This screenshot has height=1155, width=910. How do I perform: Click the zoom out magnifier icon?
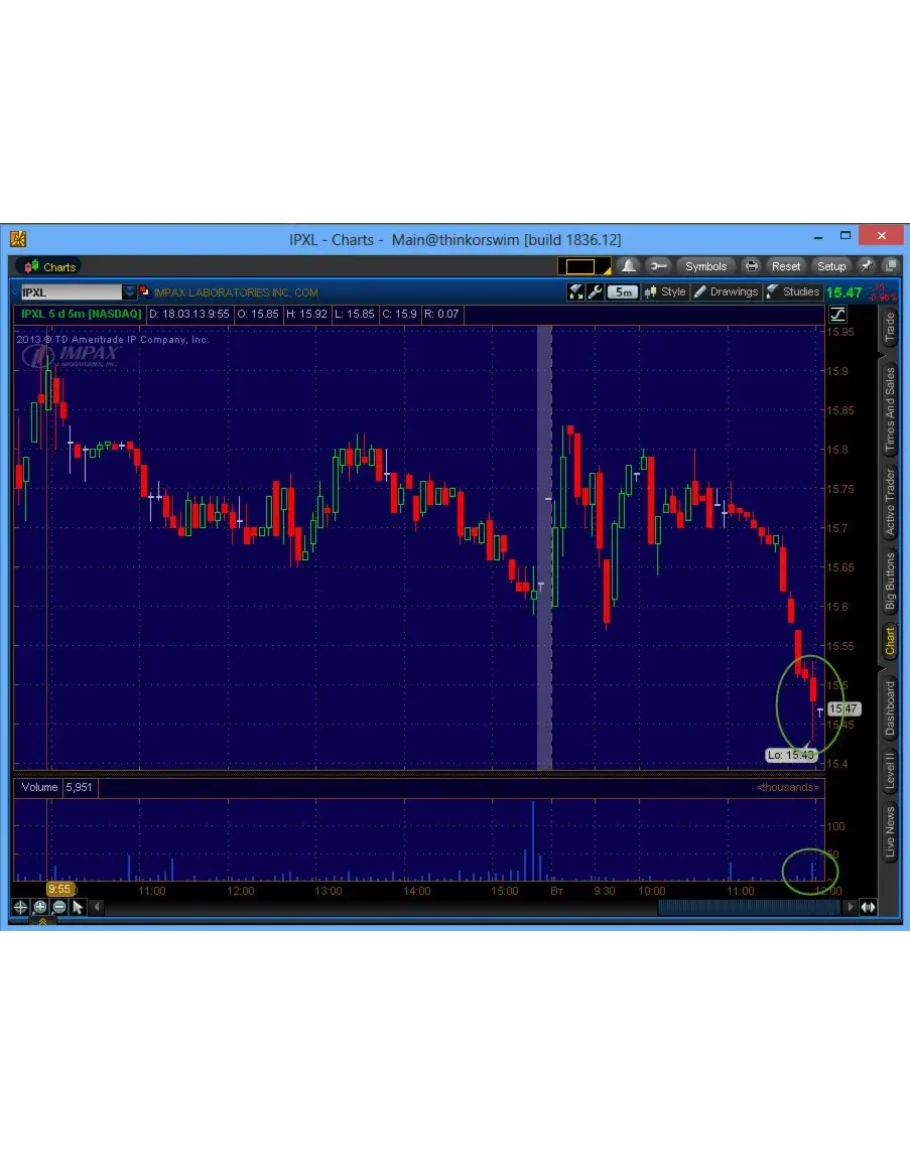[x=59, y=907]
